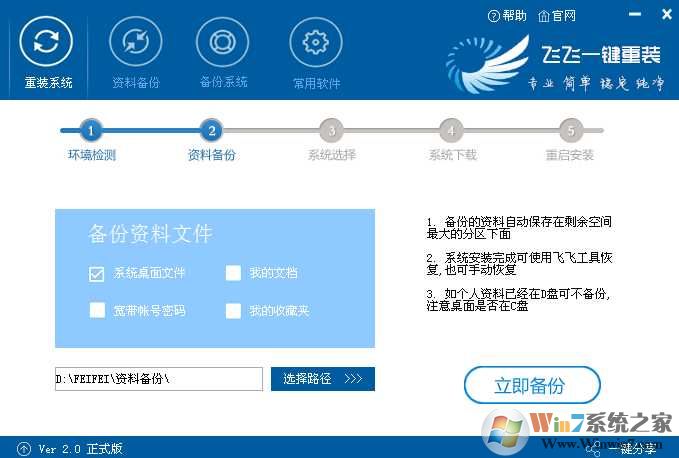This screenshot has width=679, height=458.
Task: Click the backup path text field
Action: coord(159,379)
